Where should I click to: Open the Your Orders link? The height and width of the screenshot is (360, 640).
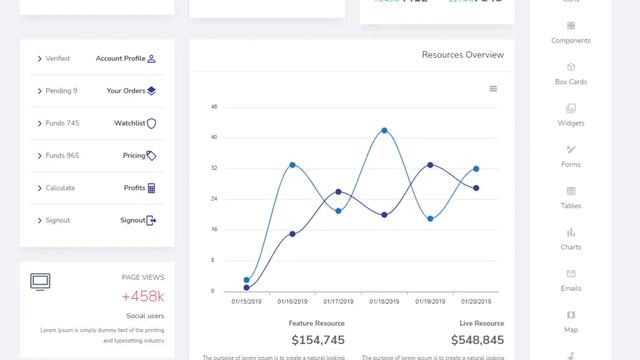[126, 91]
